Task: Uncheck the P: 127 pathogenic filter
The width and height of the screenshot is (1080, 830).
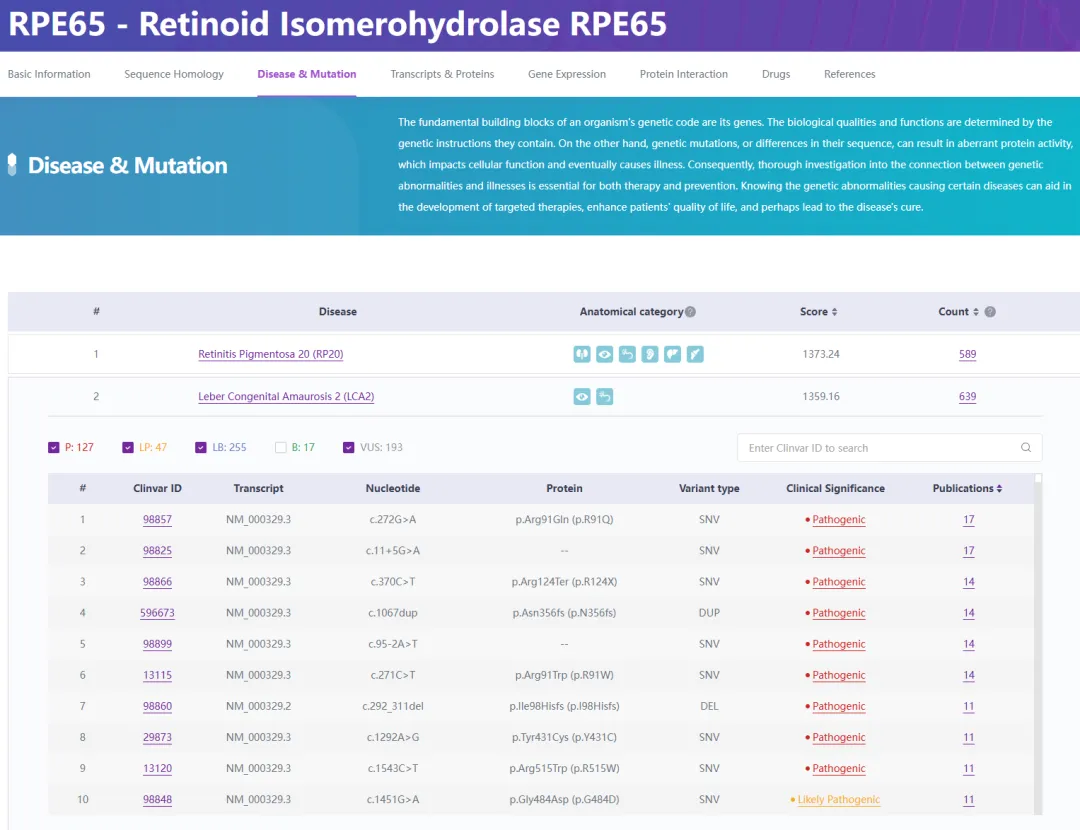Action: (54, 448)
